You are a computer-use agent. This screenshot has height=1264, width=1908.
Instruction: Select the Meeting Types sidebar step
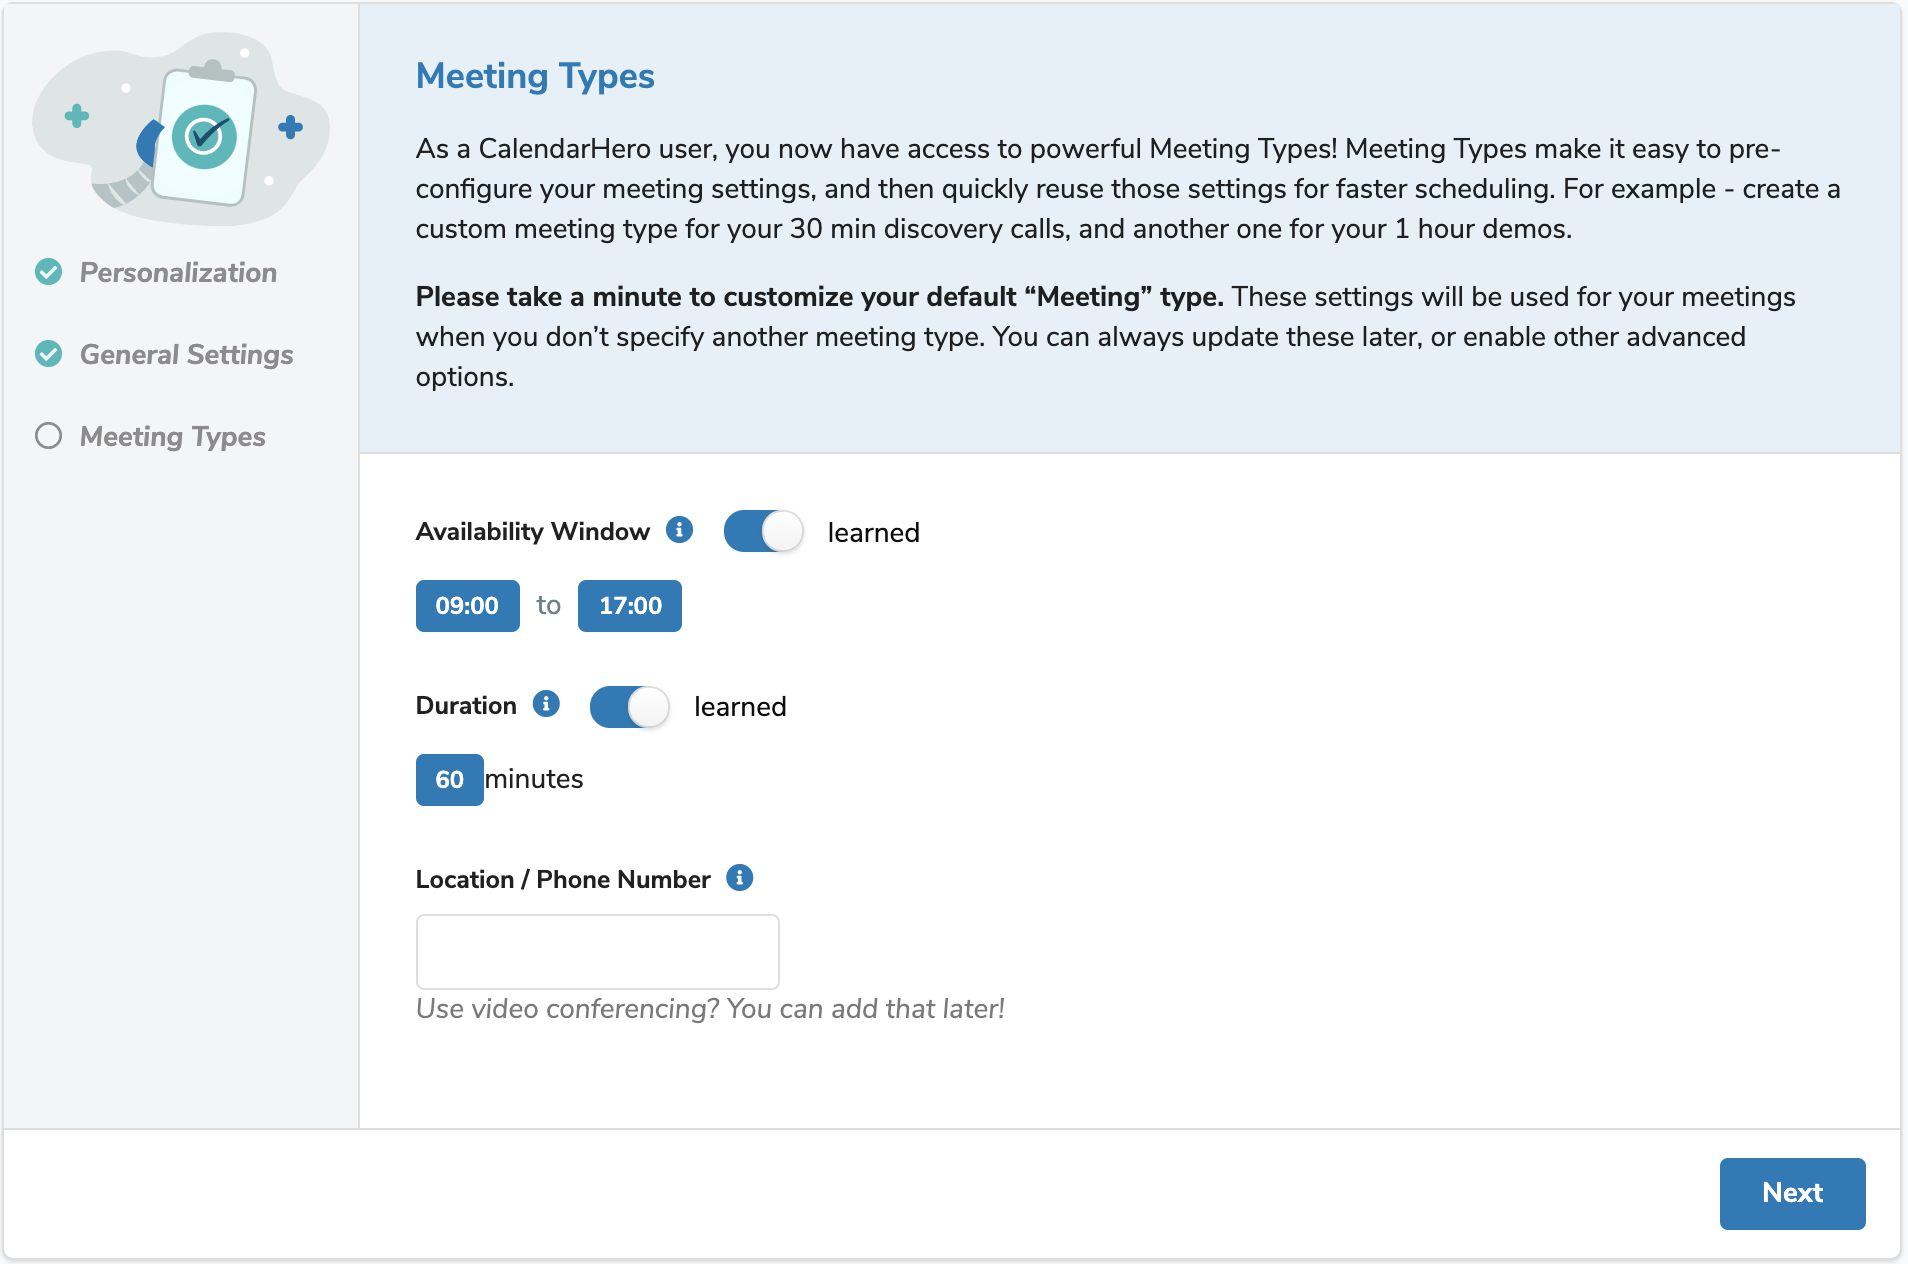[173, 436]
